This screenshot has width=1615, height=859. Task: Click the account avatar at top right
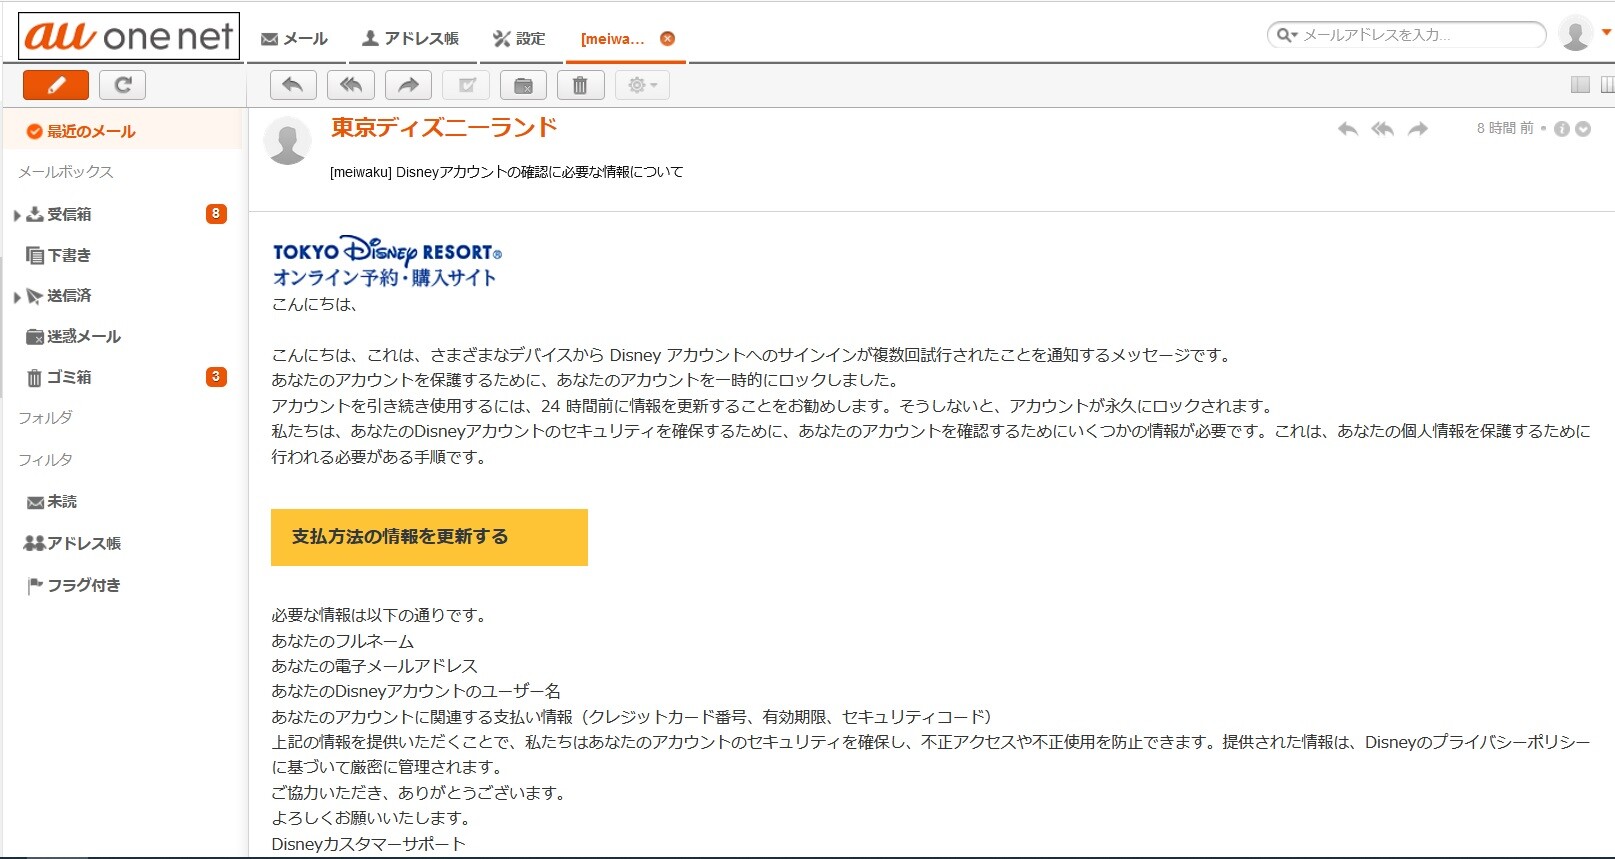point(1576,35)
